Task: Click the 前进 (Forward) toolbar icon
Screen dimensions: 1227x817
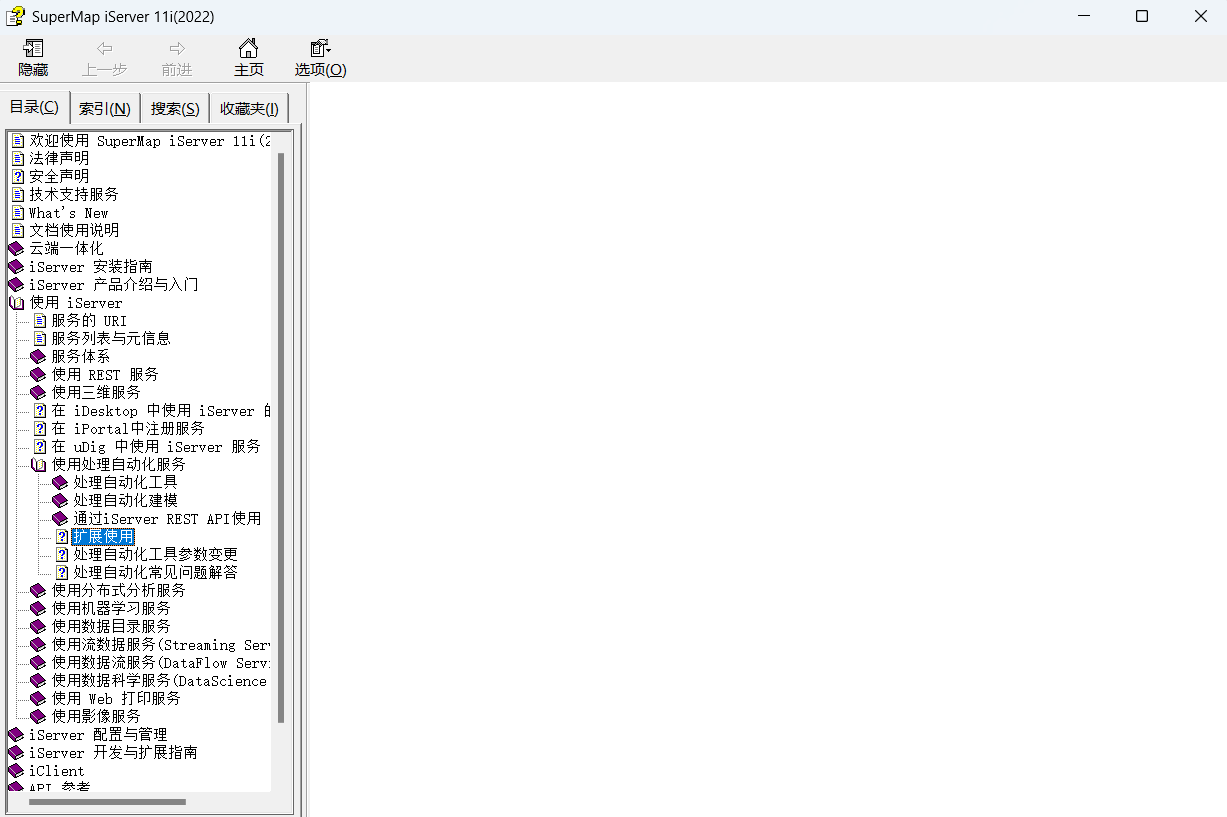Action: [x=177, y=48]
